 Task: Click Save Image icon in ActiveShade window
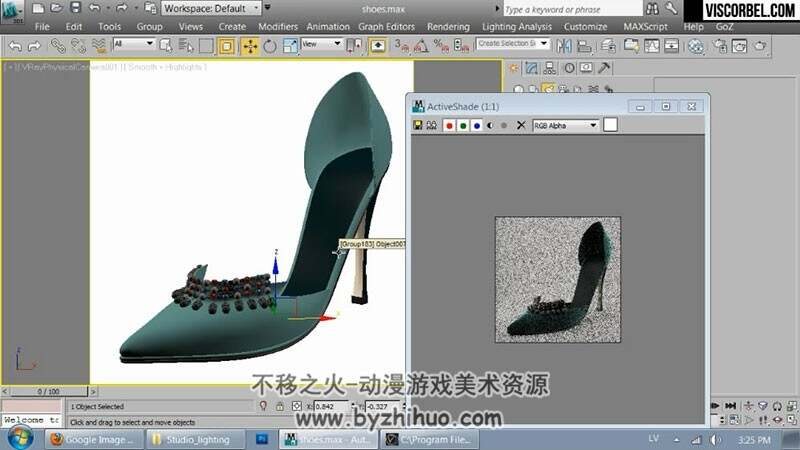pyautogui.click(x=418, y=125)
